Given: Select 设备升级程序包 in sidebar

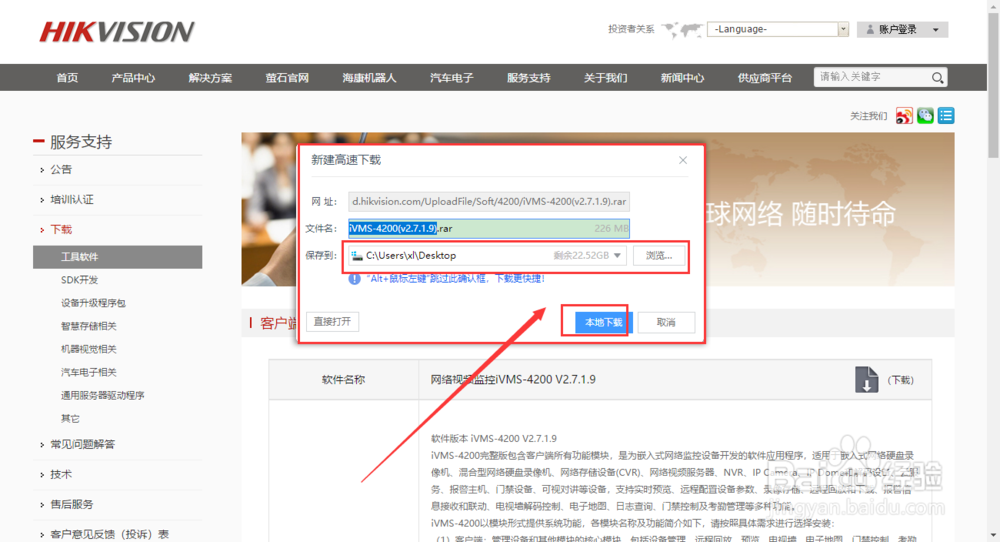Looking at the screenshot, I should tap(93, 303).
